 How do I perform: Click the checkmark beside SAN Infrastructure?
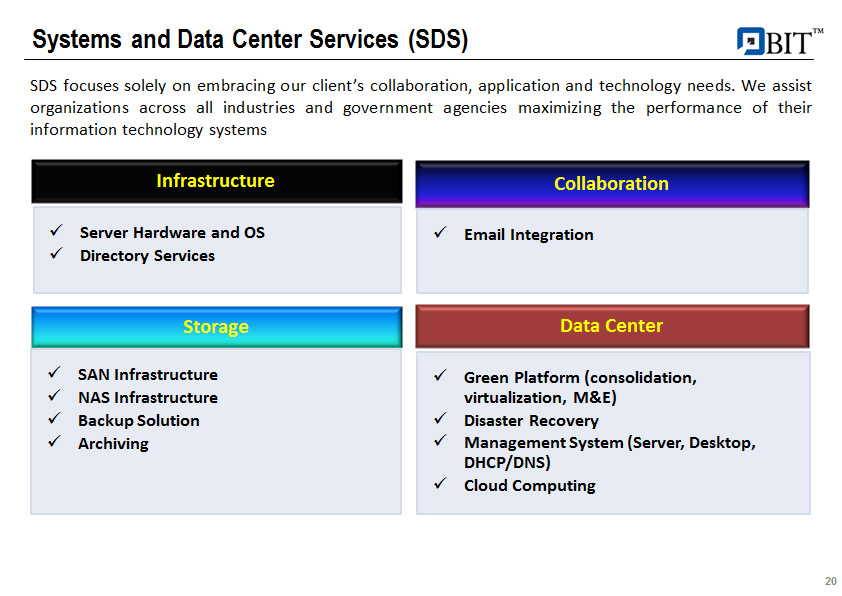click(x=54, y=374)
